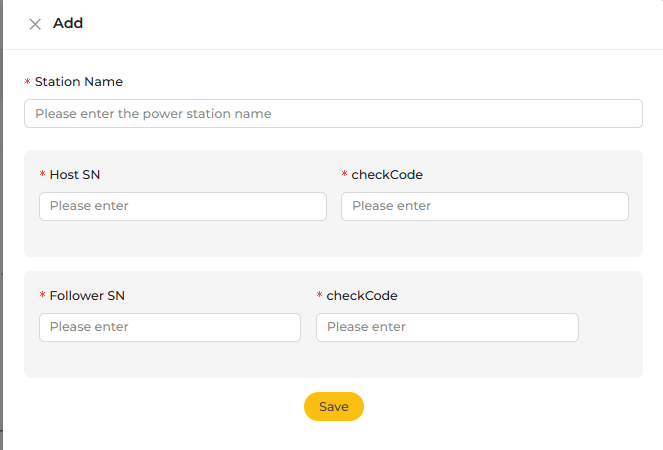
Task: Click the checkCode label in Host section
Action: point(387,175)
